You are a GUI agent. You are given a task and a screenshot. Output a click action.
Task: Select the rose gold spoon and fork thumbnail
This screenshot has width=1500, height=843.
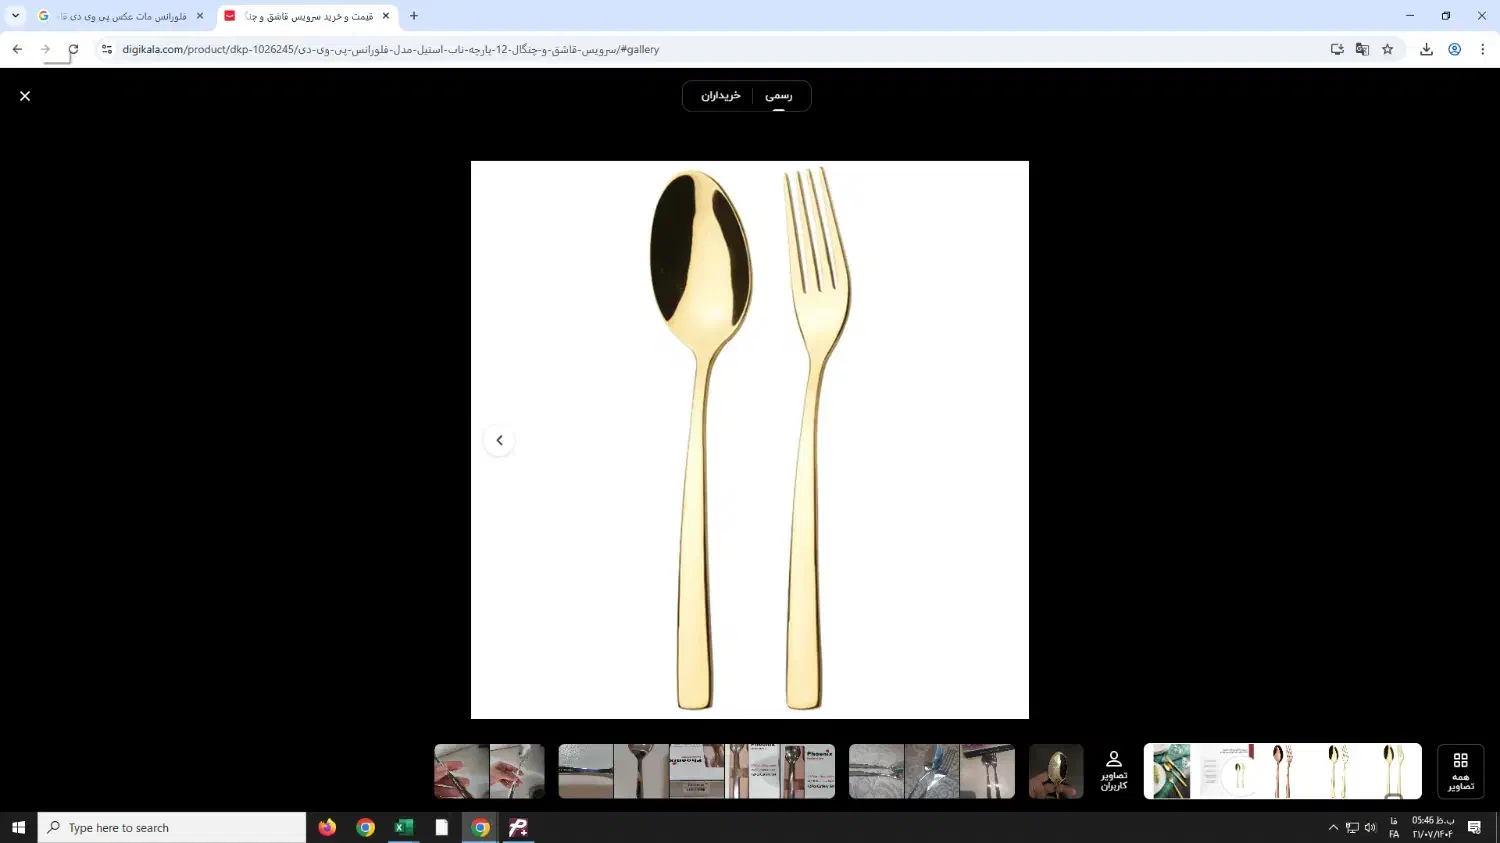1281,771
